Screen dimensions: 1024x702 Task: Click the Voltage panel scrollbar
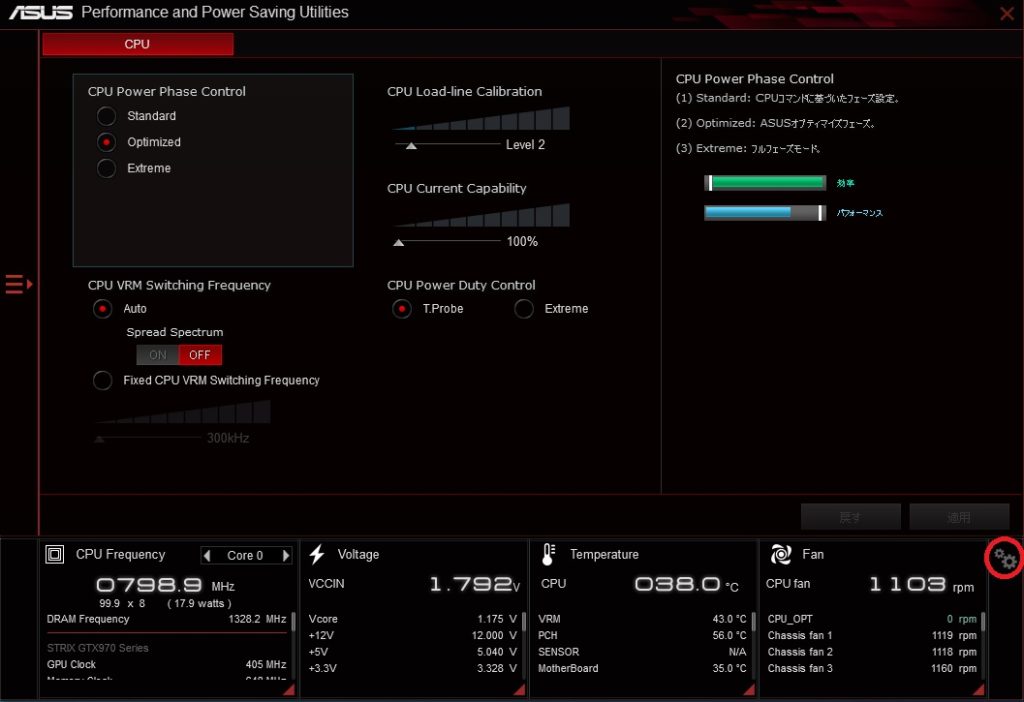click(x=524, y=621)
